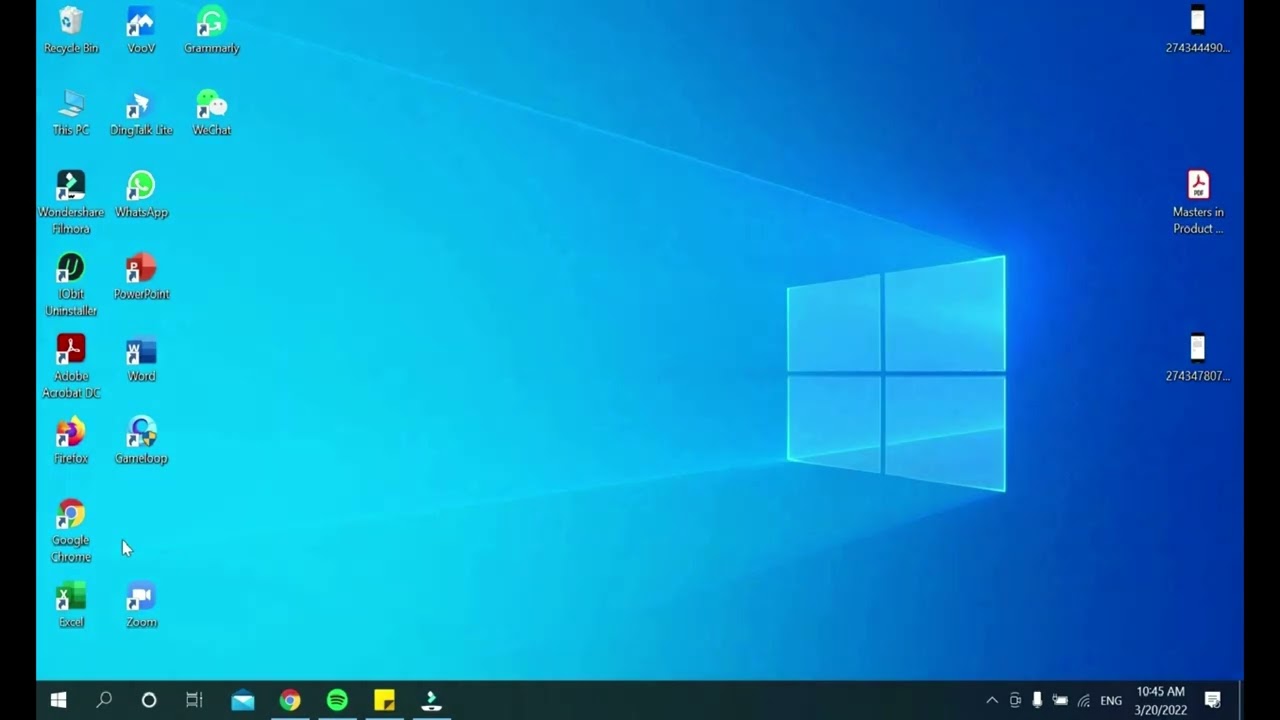Select the Wondershare Filmora shortcut
The height and width of the screenshot is (720, 1280).
pos(71,202)
